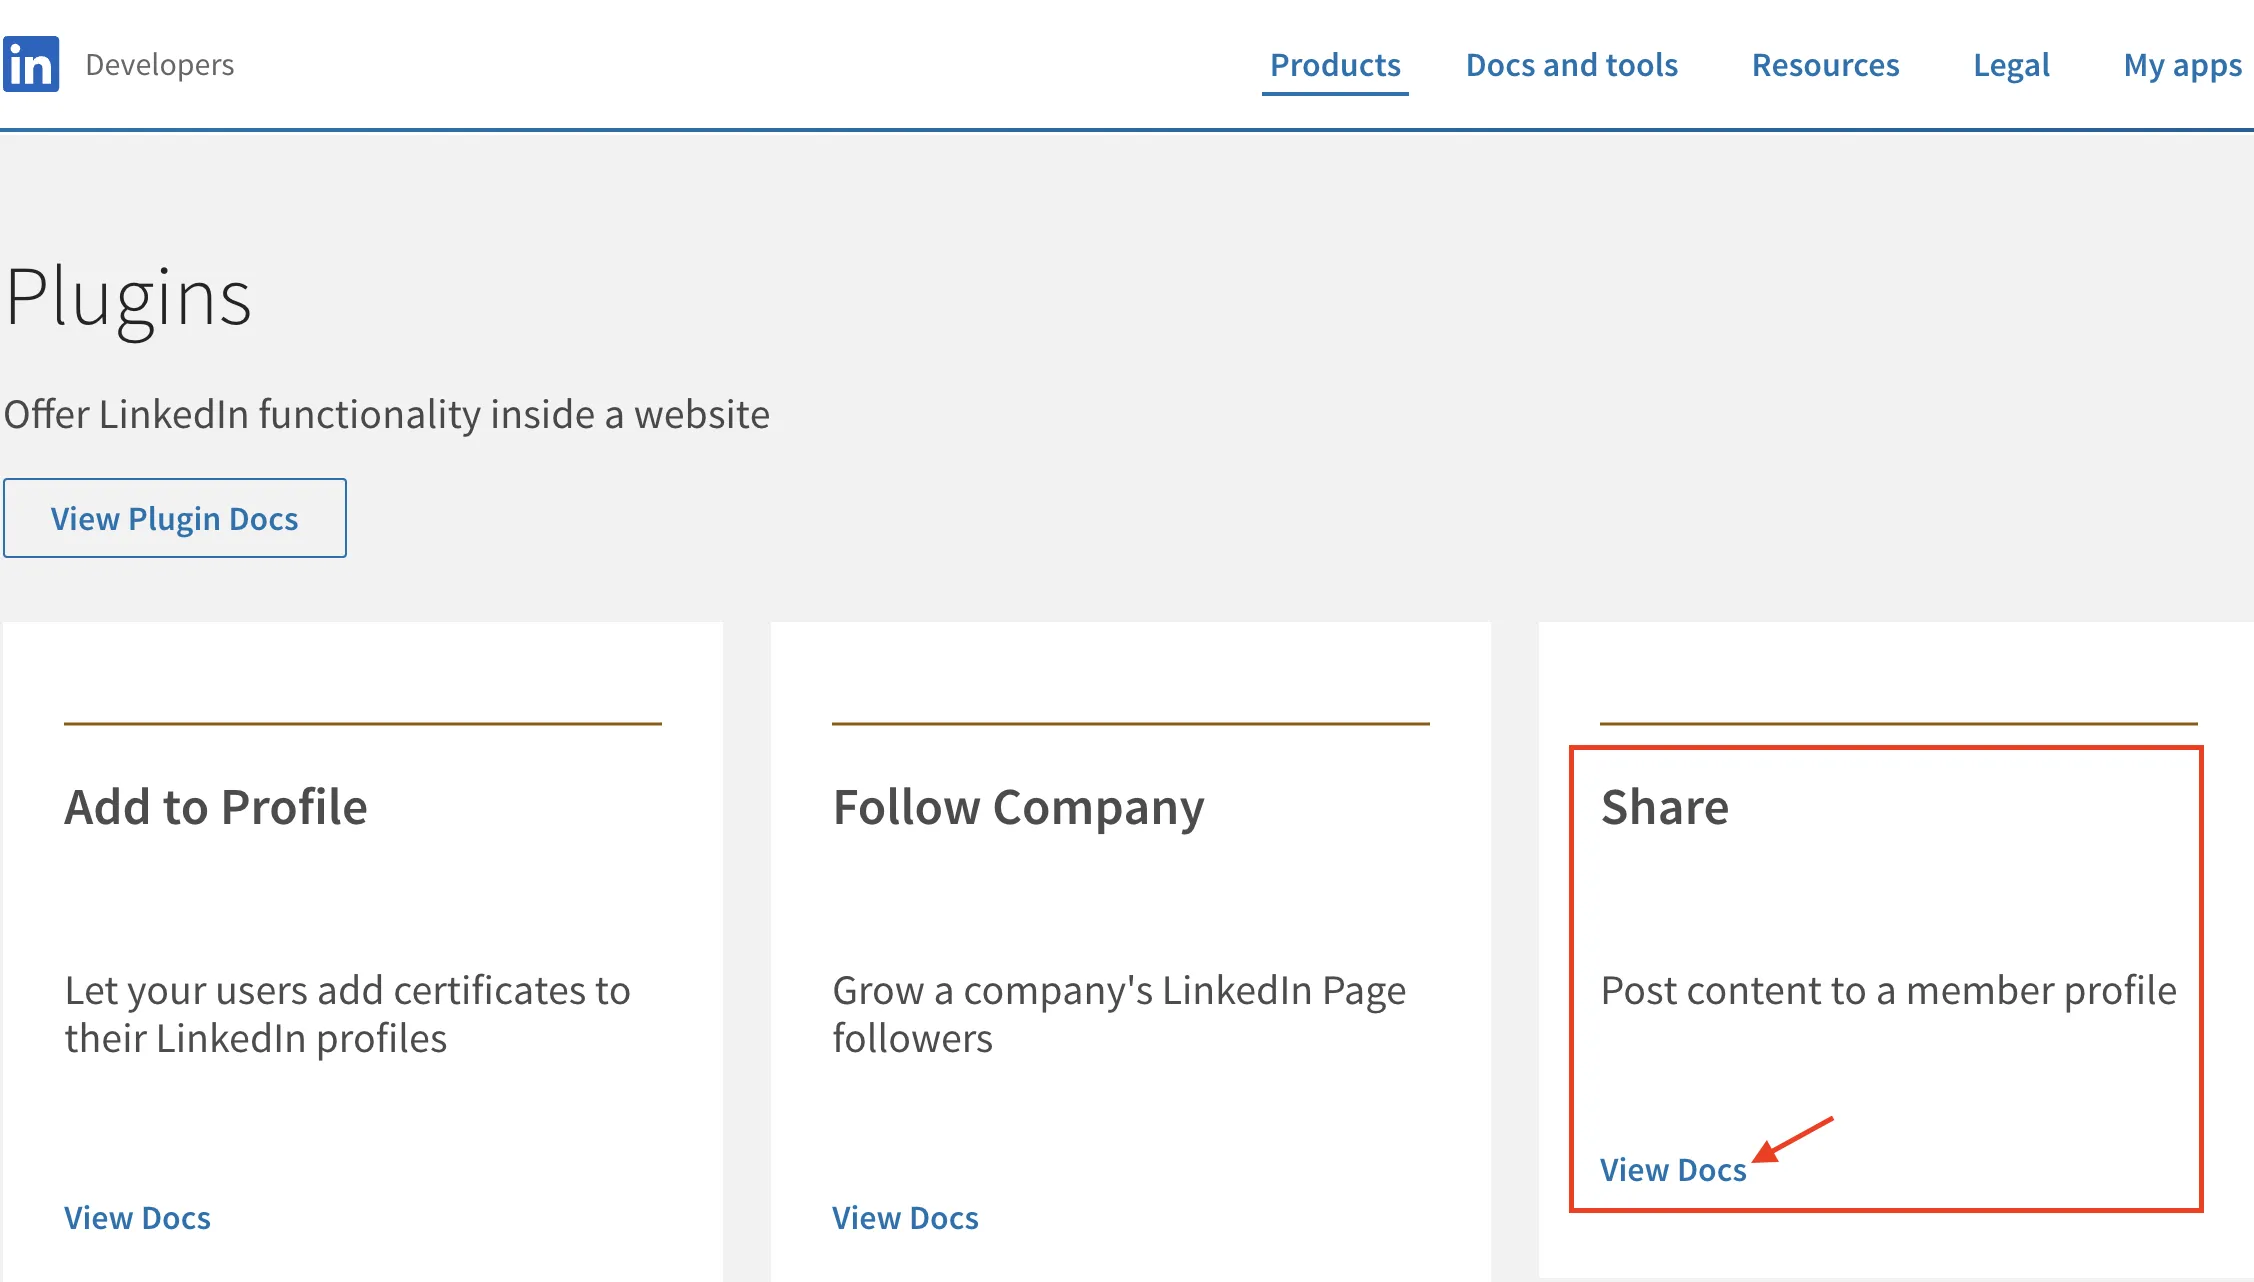Viewport: 2254px width, 1282px height.
Task: Open View Docs for Follow Company
Action: tap(904, 1217)
